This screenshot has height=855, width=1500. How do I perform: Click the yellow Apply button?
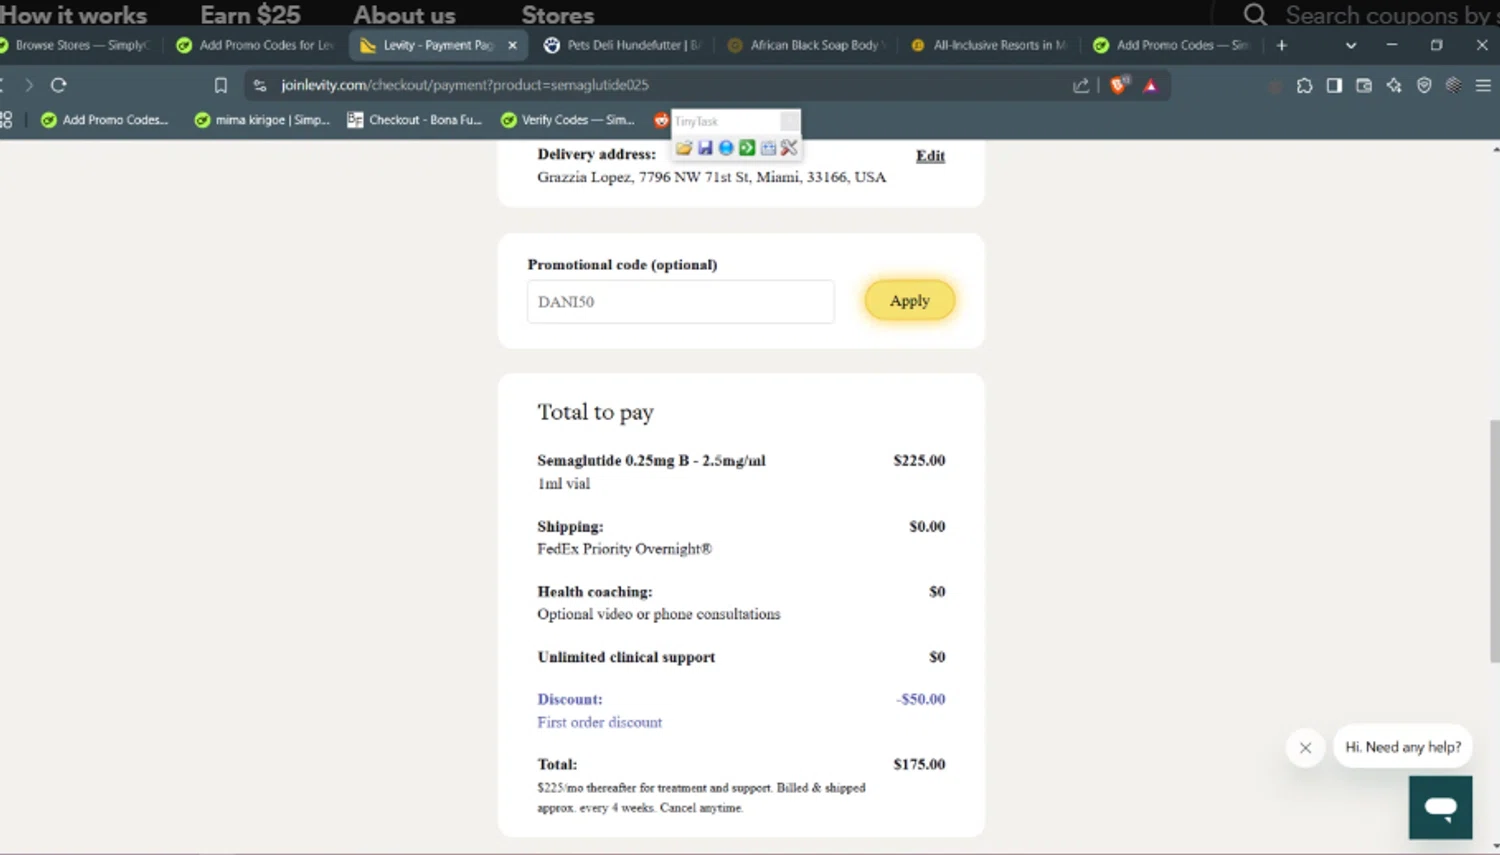[910, 300]
